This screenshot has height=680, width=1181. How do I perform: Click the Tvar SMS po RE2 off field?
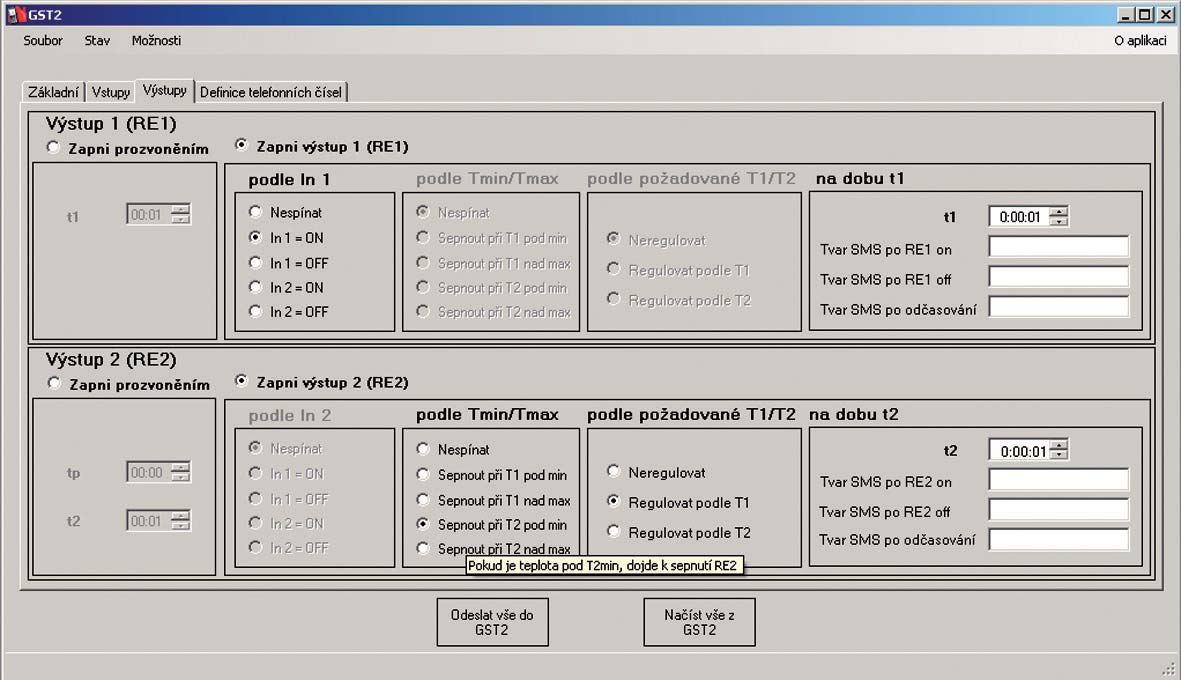1058,509
